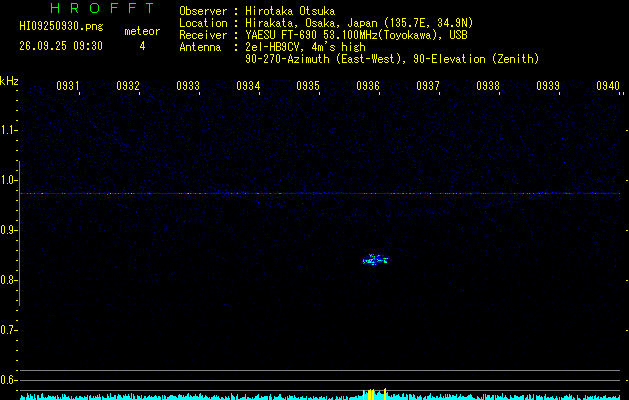Click the Location Hirakata, Osaka line

[326, 23]
